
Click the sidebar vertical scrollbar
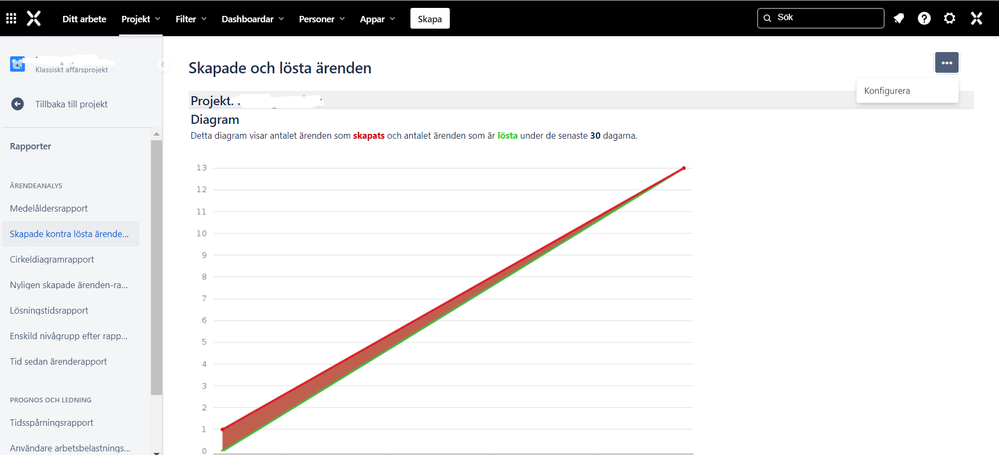pyautogui.click(x=156, y=266)
